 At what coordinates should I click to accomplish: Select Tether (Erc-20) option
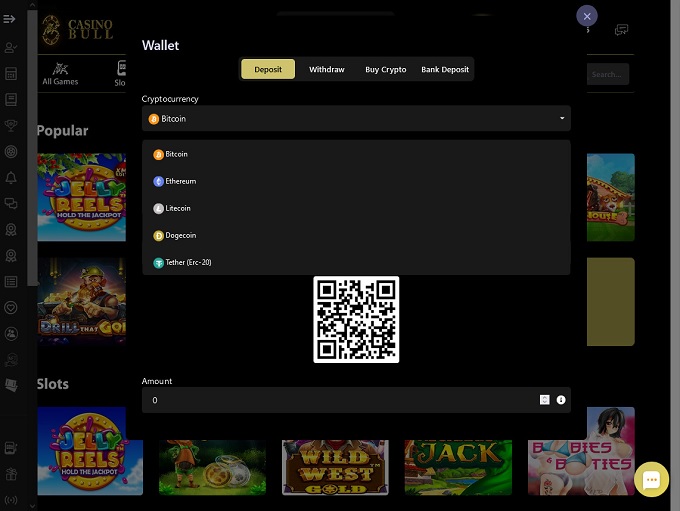(188, 263)
